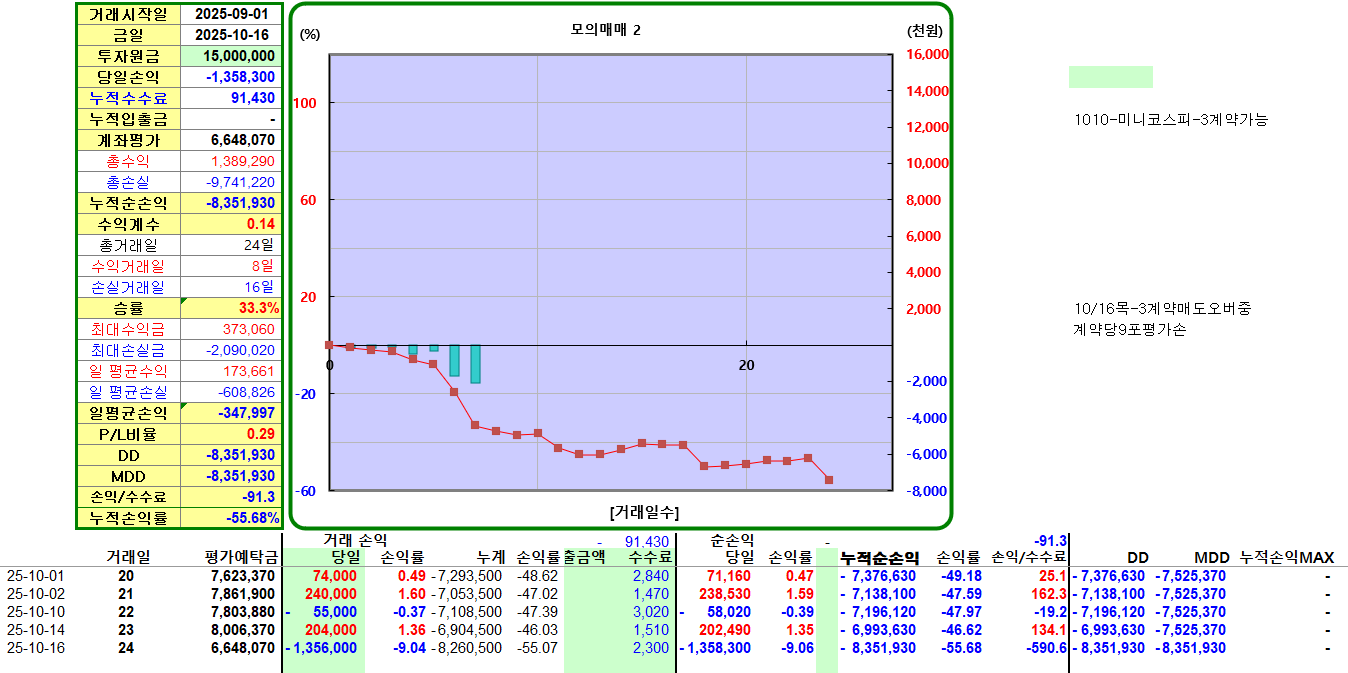Click the 수수료 cell 3,020

651,612
